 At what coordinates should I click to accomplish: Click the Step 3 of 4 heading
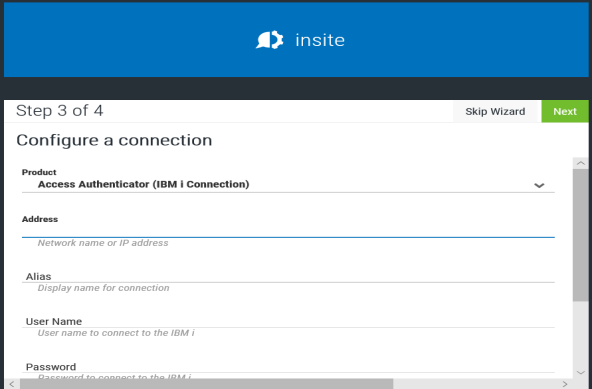tap(60, 111)
